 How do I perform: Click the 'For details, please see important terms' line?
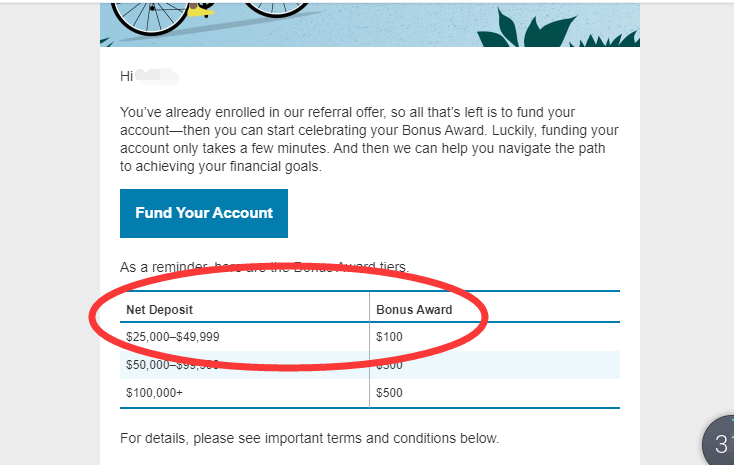tap(309, 438)
